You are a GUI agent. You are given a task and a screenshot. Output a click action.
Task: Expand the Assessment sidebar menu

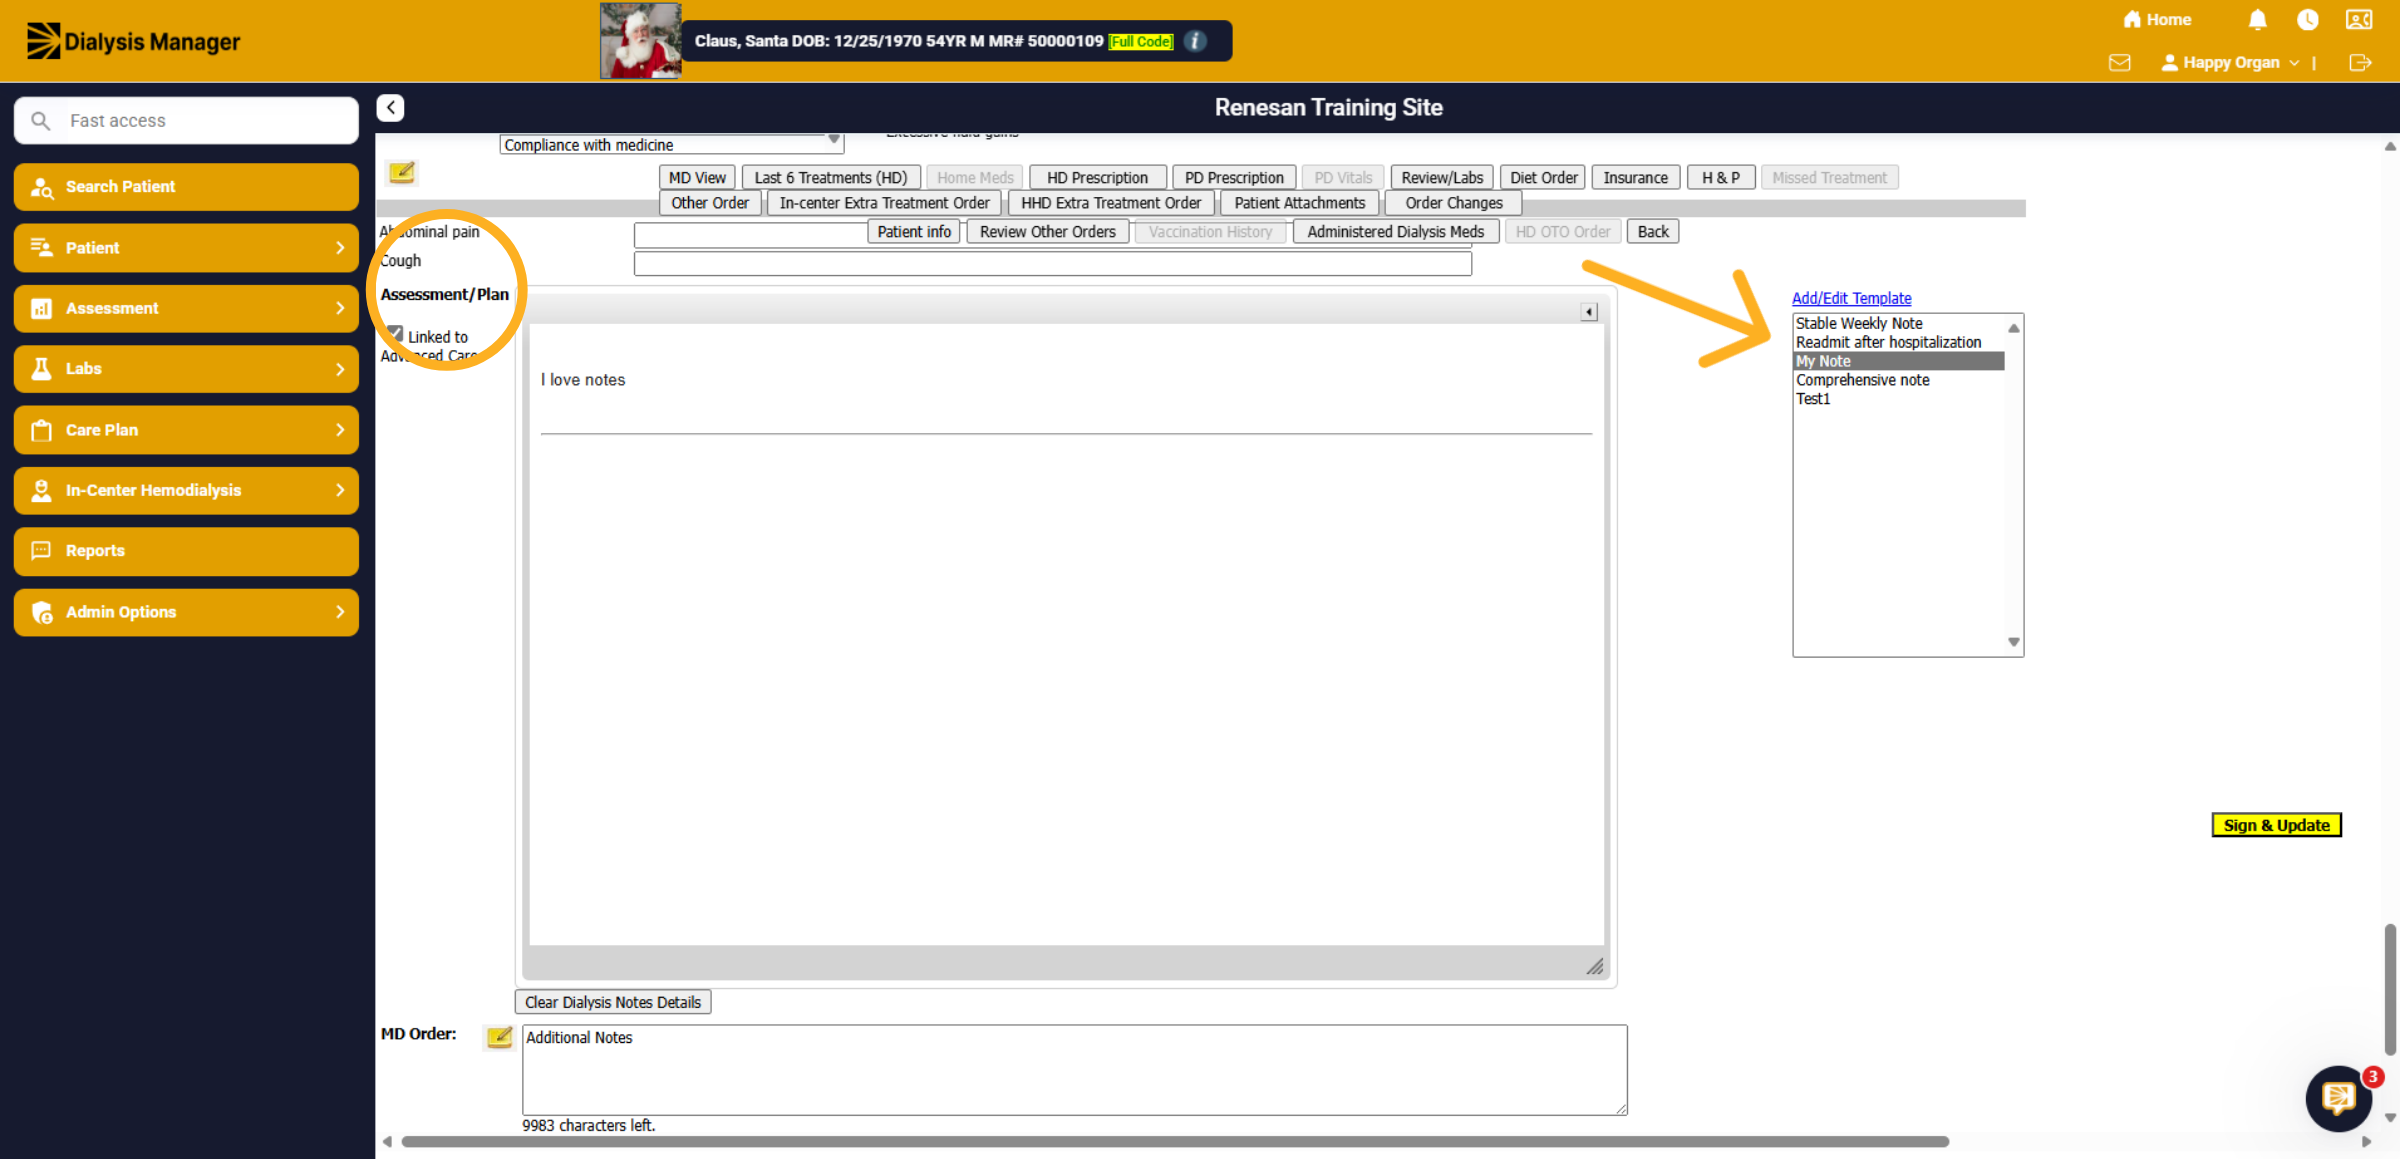tap(186, 308)
